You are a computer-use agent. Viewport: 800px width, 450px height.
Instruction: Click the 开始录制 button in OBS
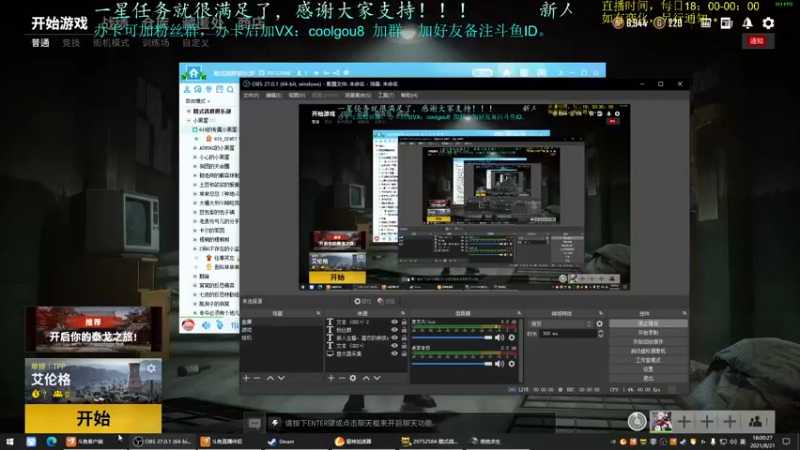648,333
